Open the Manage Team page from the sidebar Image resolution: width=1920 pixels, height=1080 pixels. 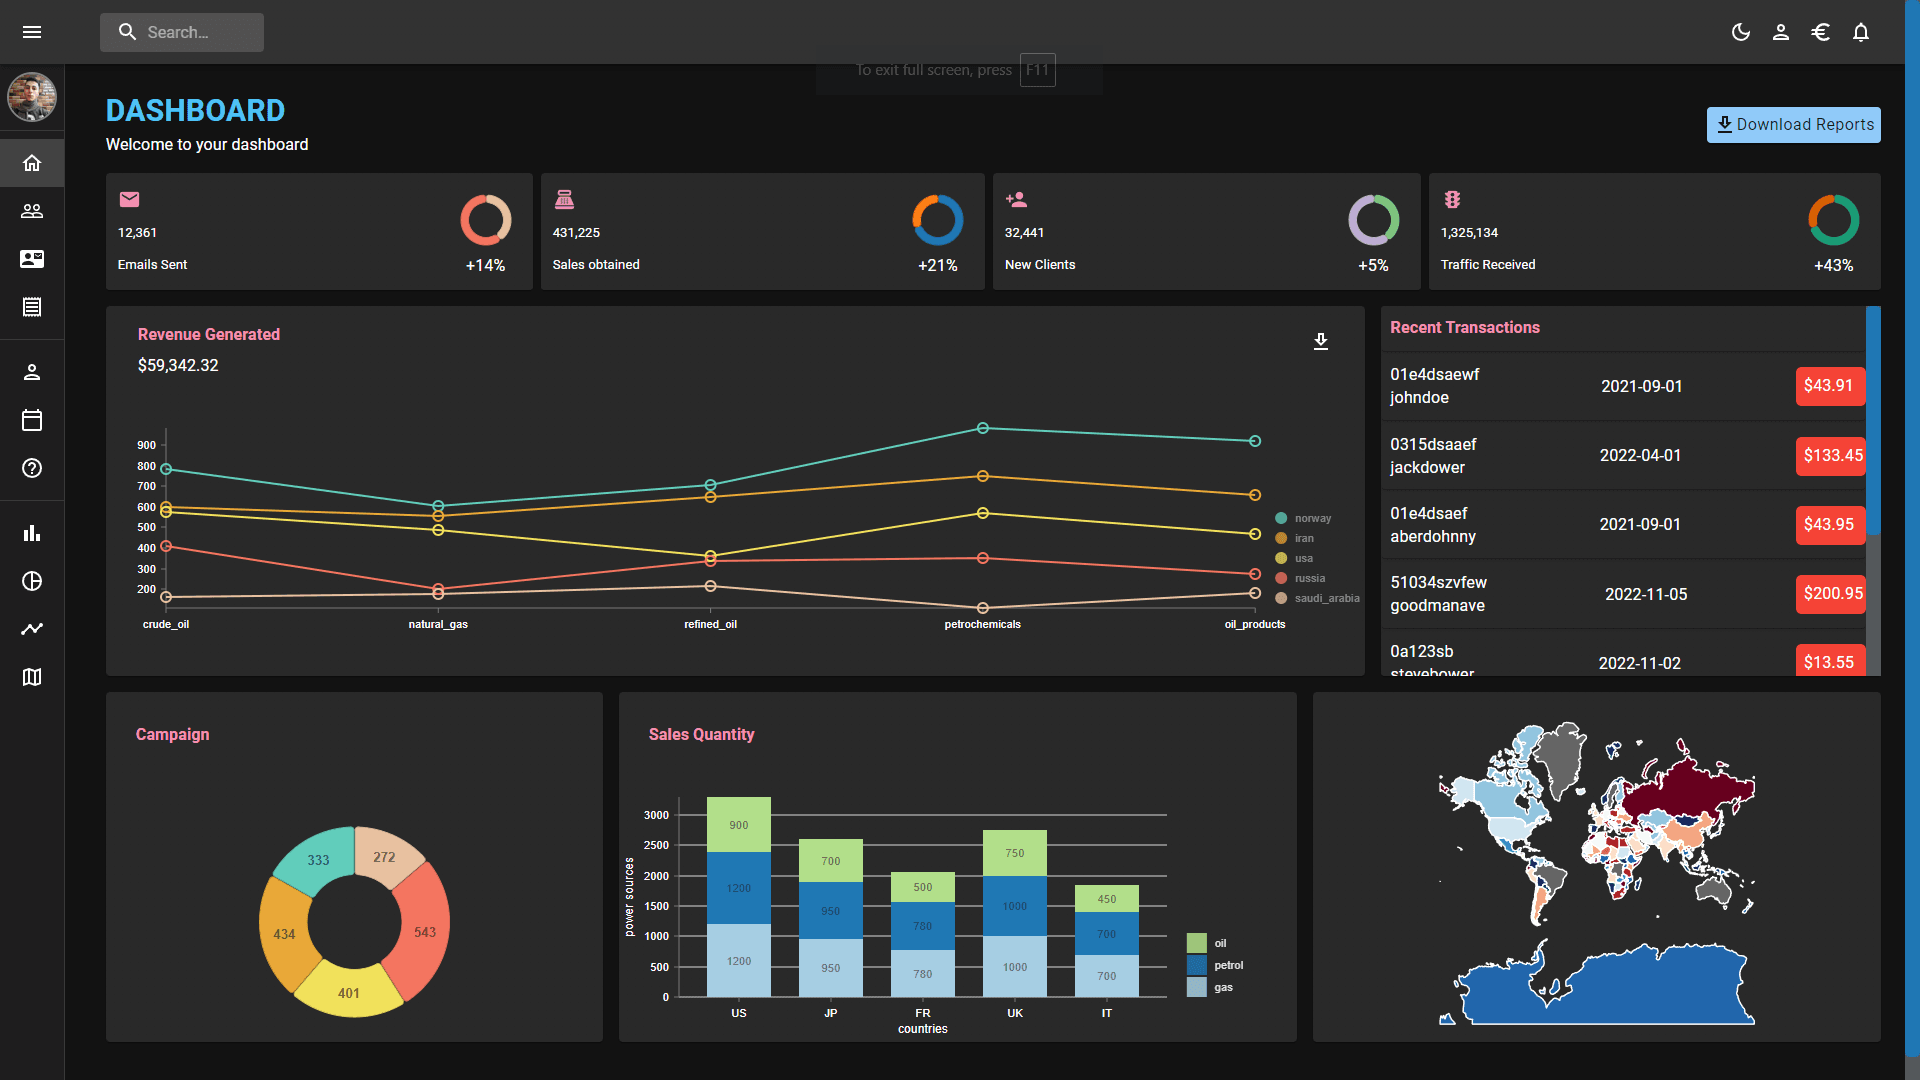pos(32,210)
